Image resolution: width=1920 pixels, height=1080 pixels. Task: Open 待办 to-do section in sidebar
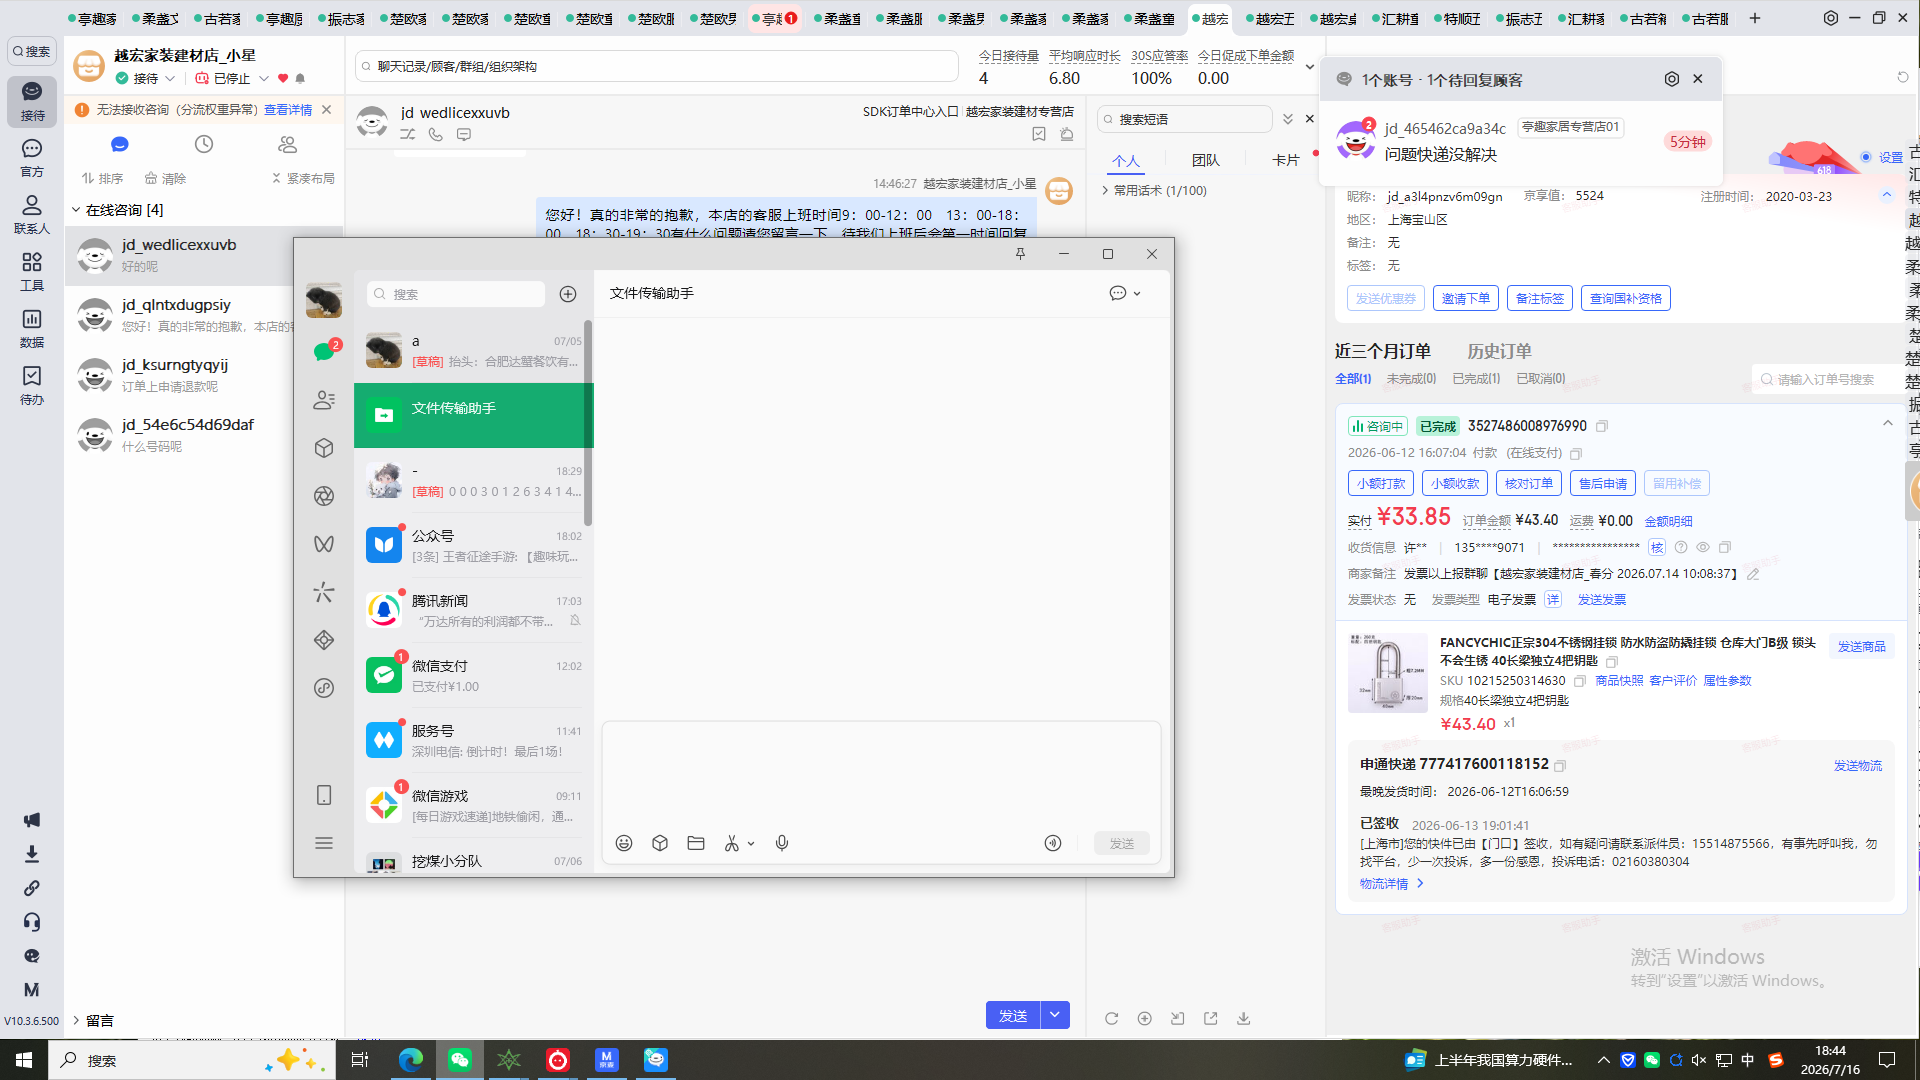tap(32, 386)
